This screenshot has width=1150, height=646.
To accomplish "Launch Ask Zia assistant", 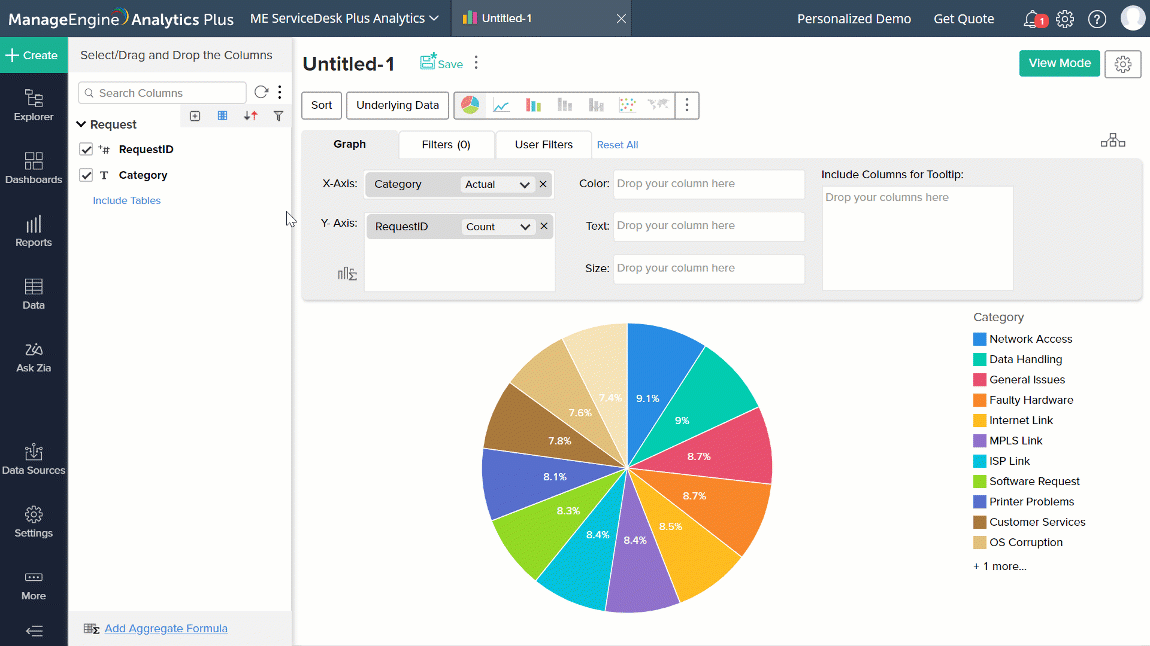I will point(34,357).
